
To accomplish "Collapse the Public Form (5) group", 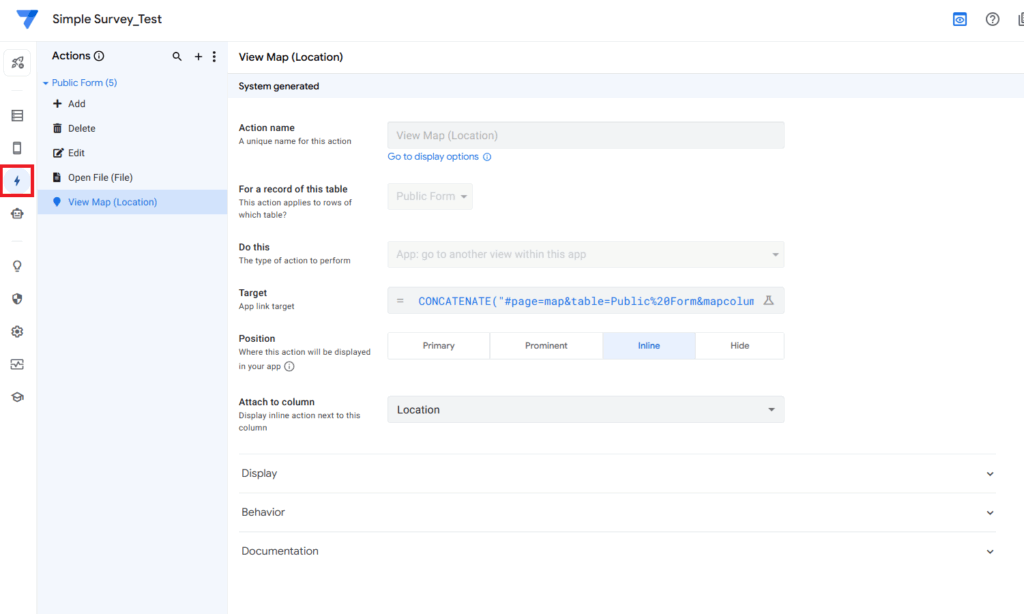I will [46, 83].
